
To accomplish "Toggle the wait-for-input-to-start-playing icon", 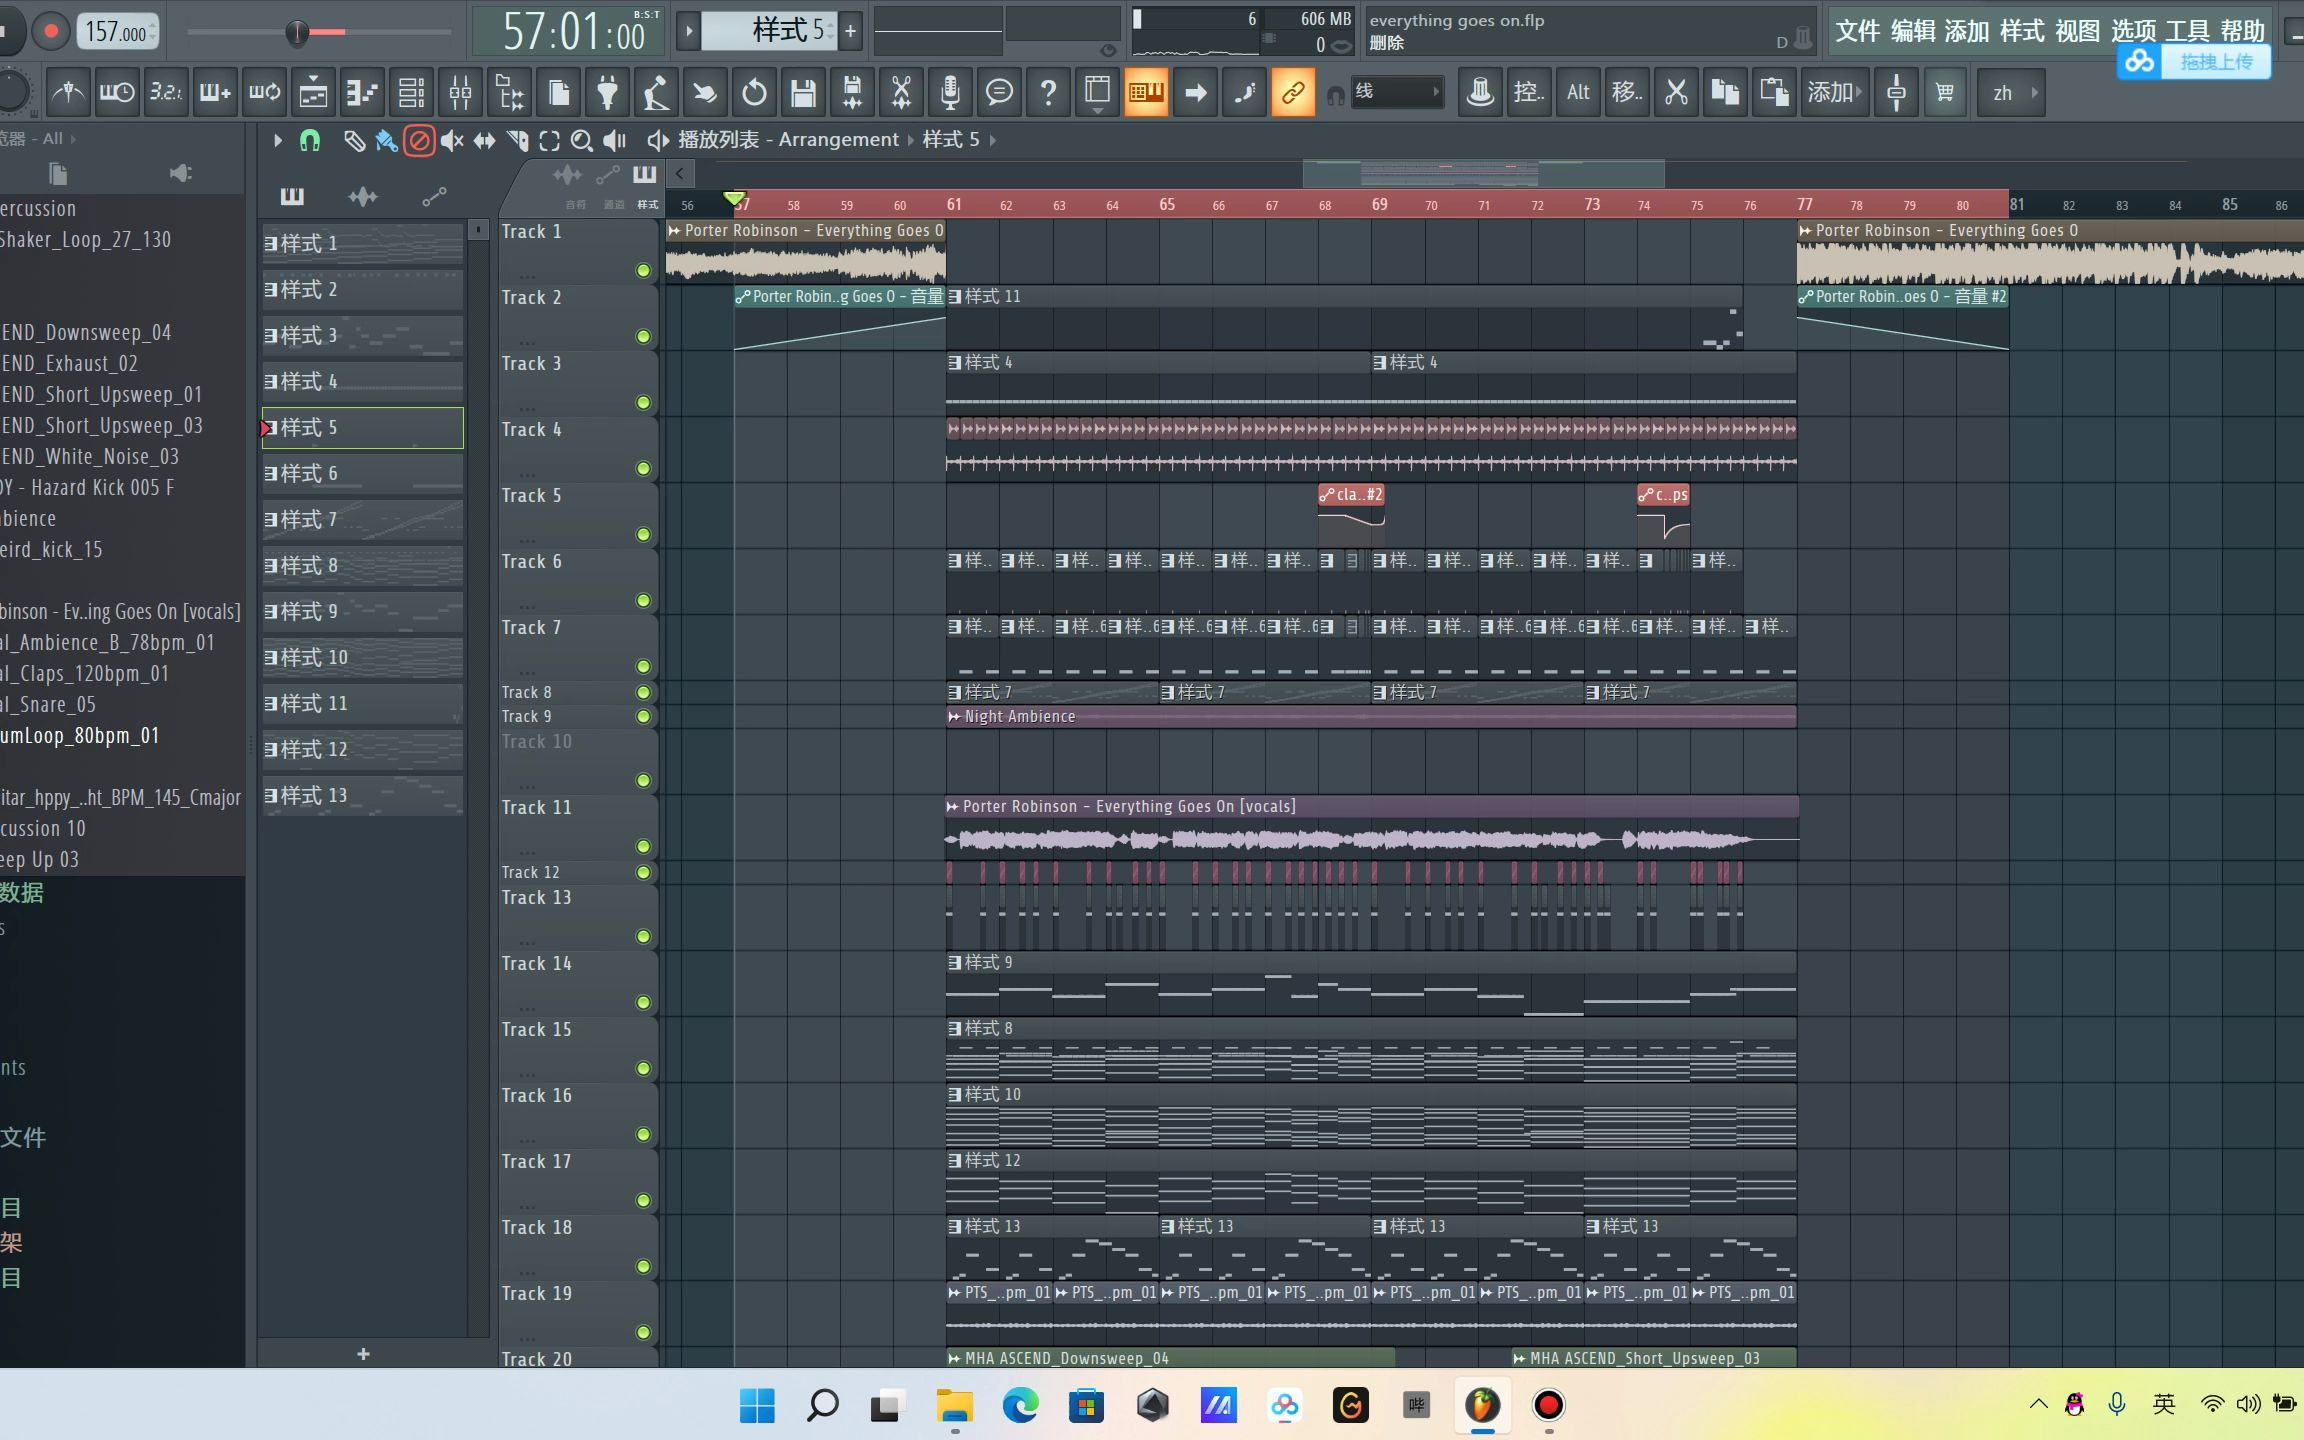I will (117, 93).
